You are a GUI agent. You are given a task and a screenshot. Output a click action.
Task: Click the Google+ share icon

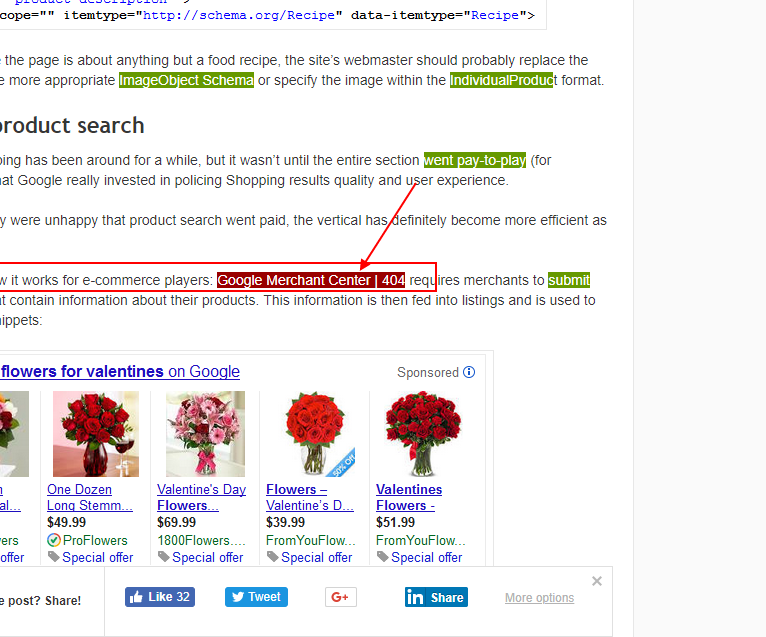click(x=340, y=597)
